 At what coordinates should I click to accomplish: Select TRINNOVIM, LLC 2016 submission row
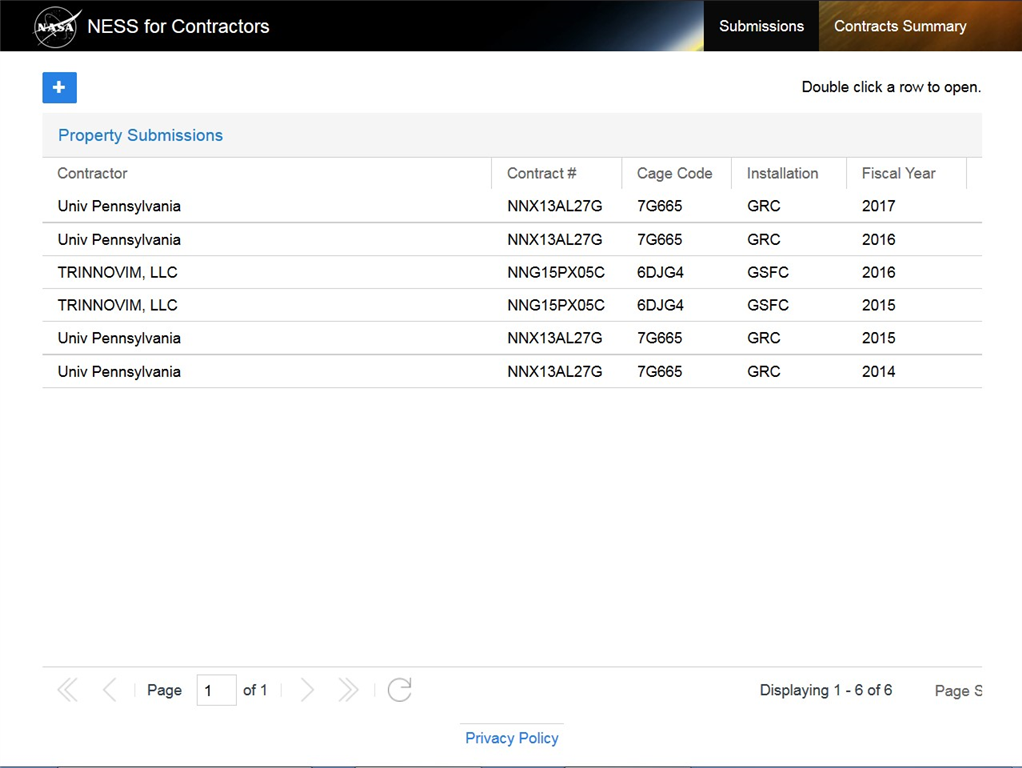pos(118,272)
